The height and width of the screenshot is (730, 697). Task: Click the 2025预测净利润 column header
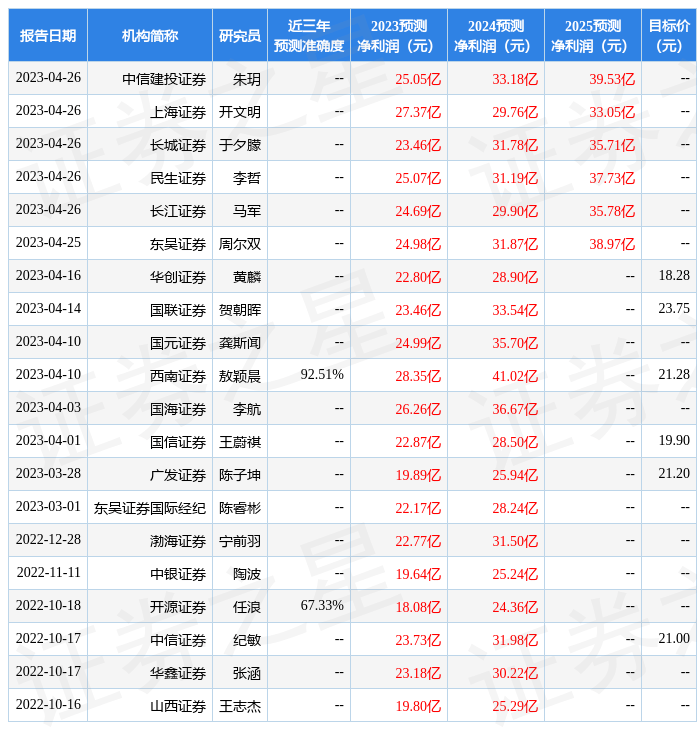coord(593,35)
